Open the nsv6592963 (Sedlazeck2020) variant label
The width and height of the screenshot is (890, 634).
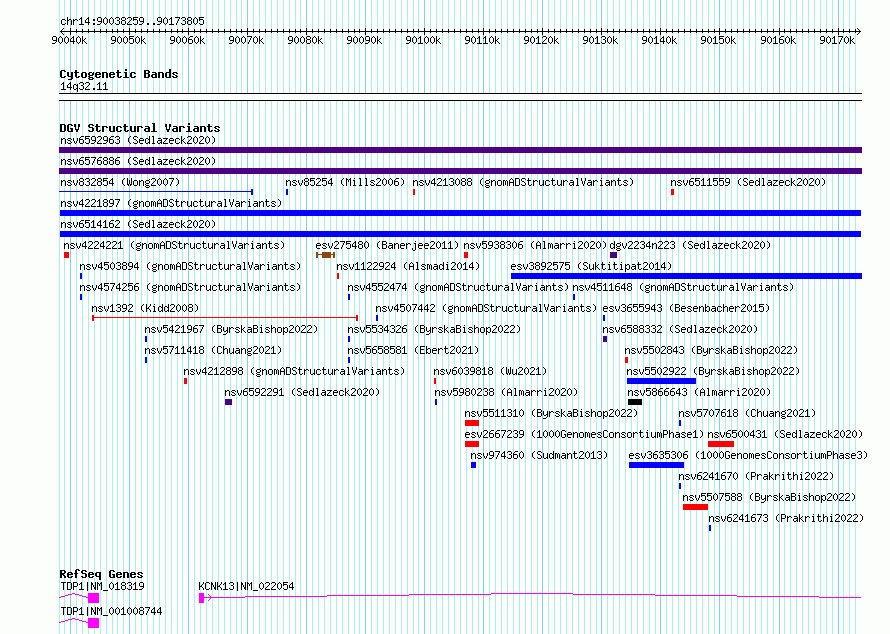pos(138,140)
